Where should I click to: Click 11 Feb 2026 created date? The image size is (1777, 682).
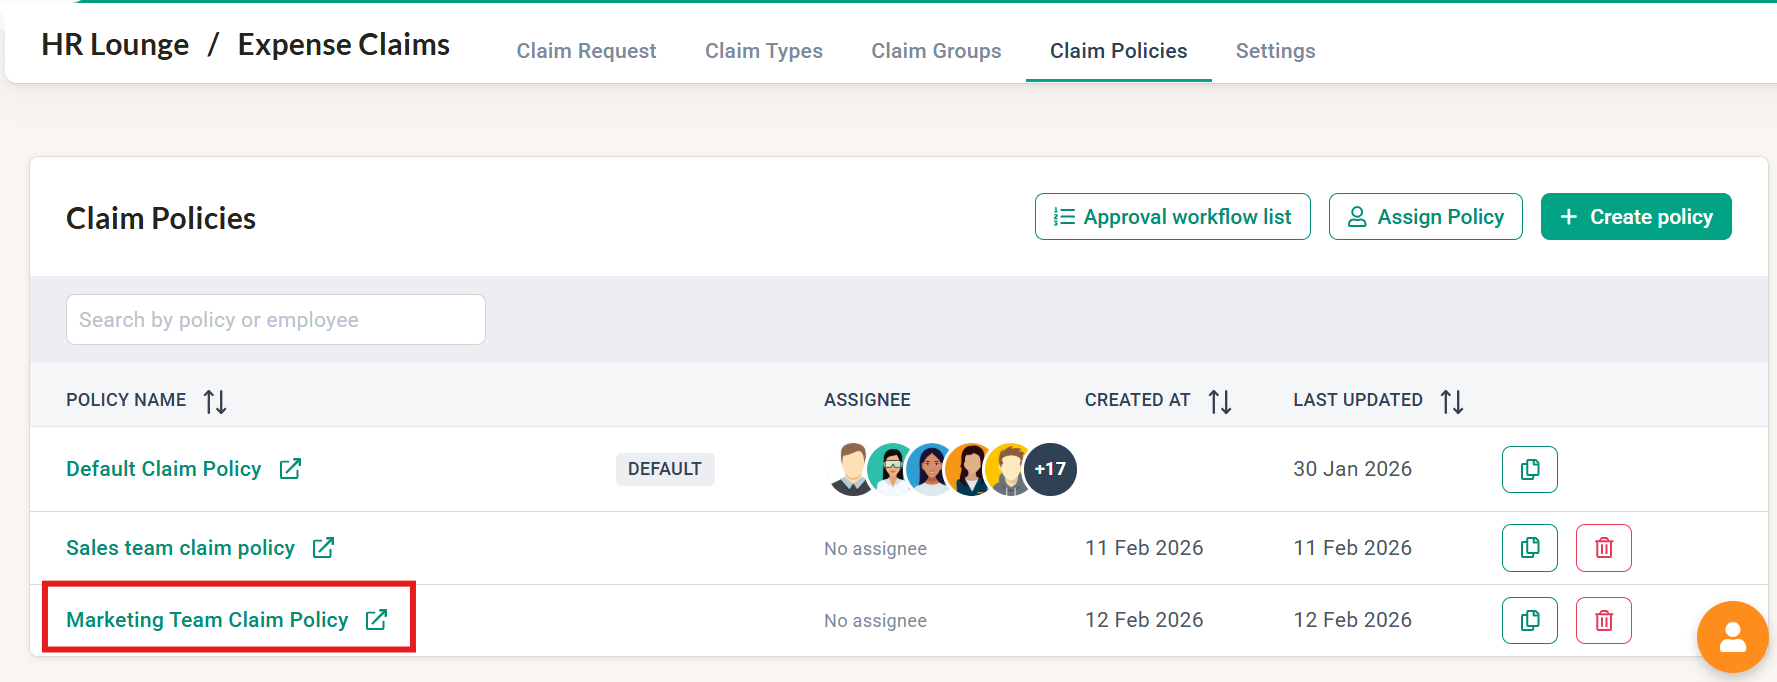coord(1144,548)
